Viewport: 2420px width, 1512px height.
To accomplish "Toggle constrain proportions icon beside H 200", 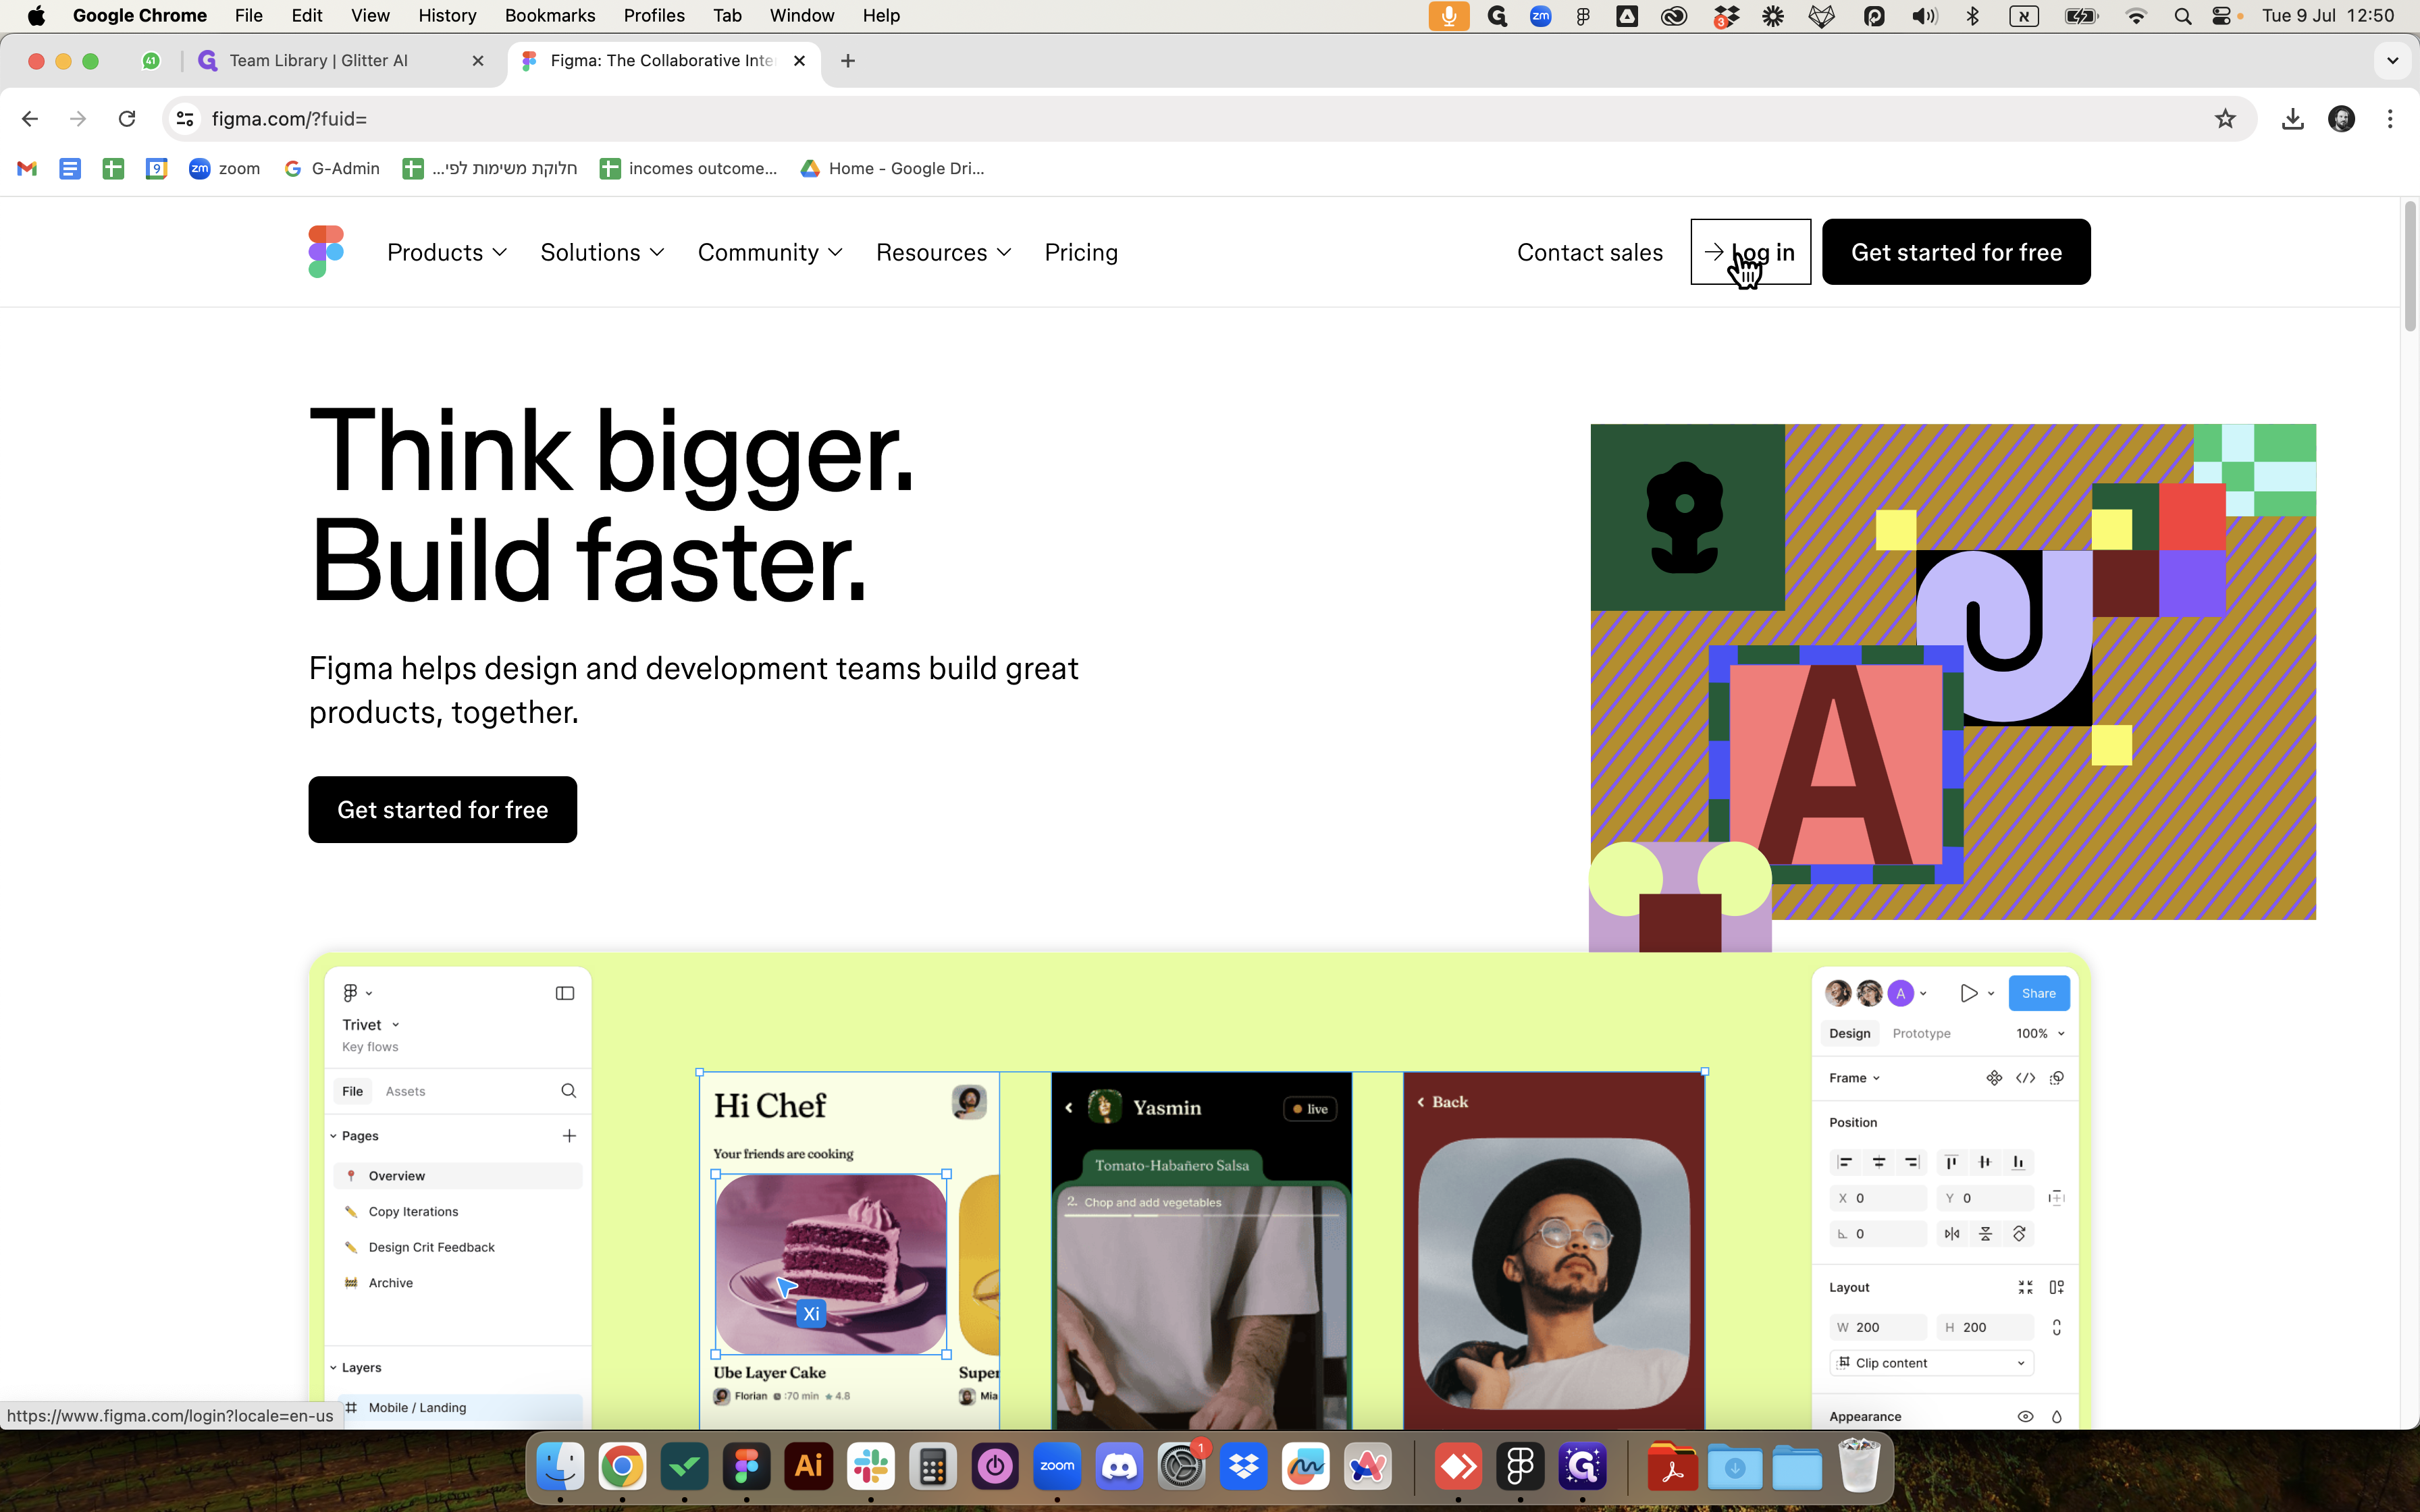I will tap(2057, 1328).
